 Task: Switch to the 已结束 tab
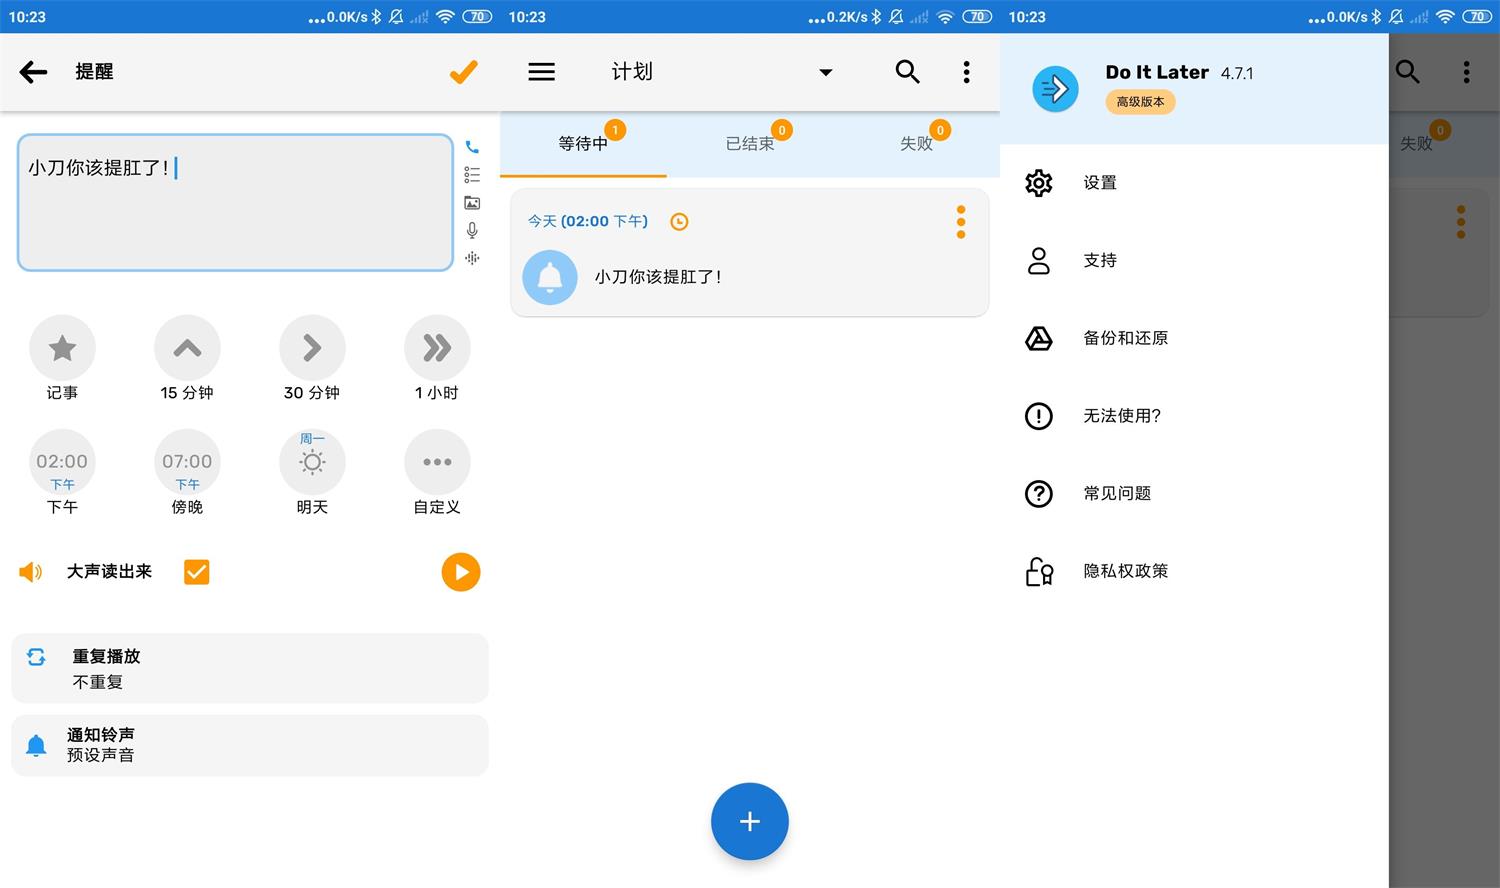click(x=750, y=143)
